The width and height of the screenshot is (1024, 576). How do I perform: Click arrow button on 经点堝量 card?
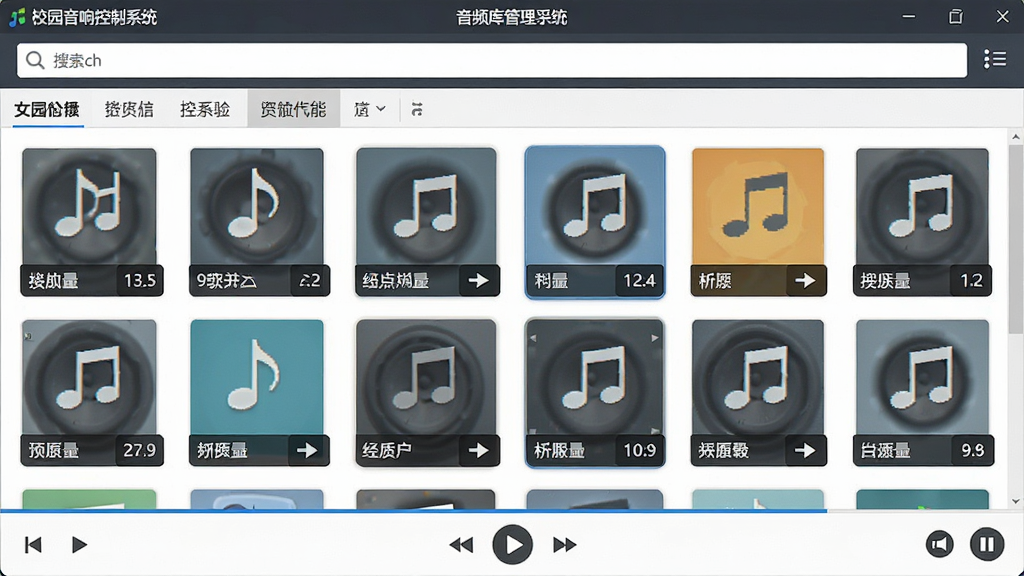coord(479,281)
